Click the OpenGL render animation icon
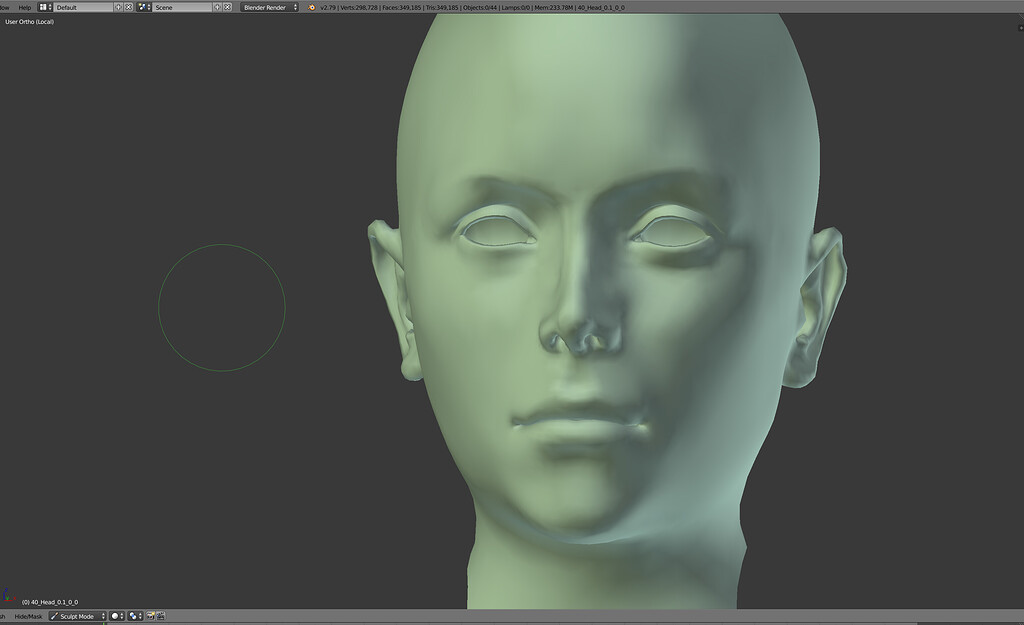Viewport: 1024px width, 625px height. click(x=161, y=615)
